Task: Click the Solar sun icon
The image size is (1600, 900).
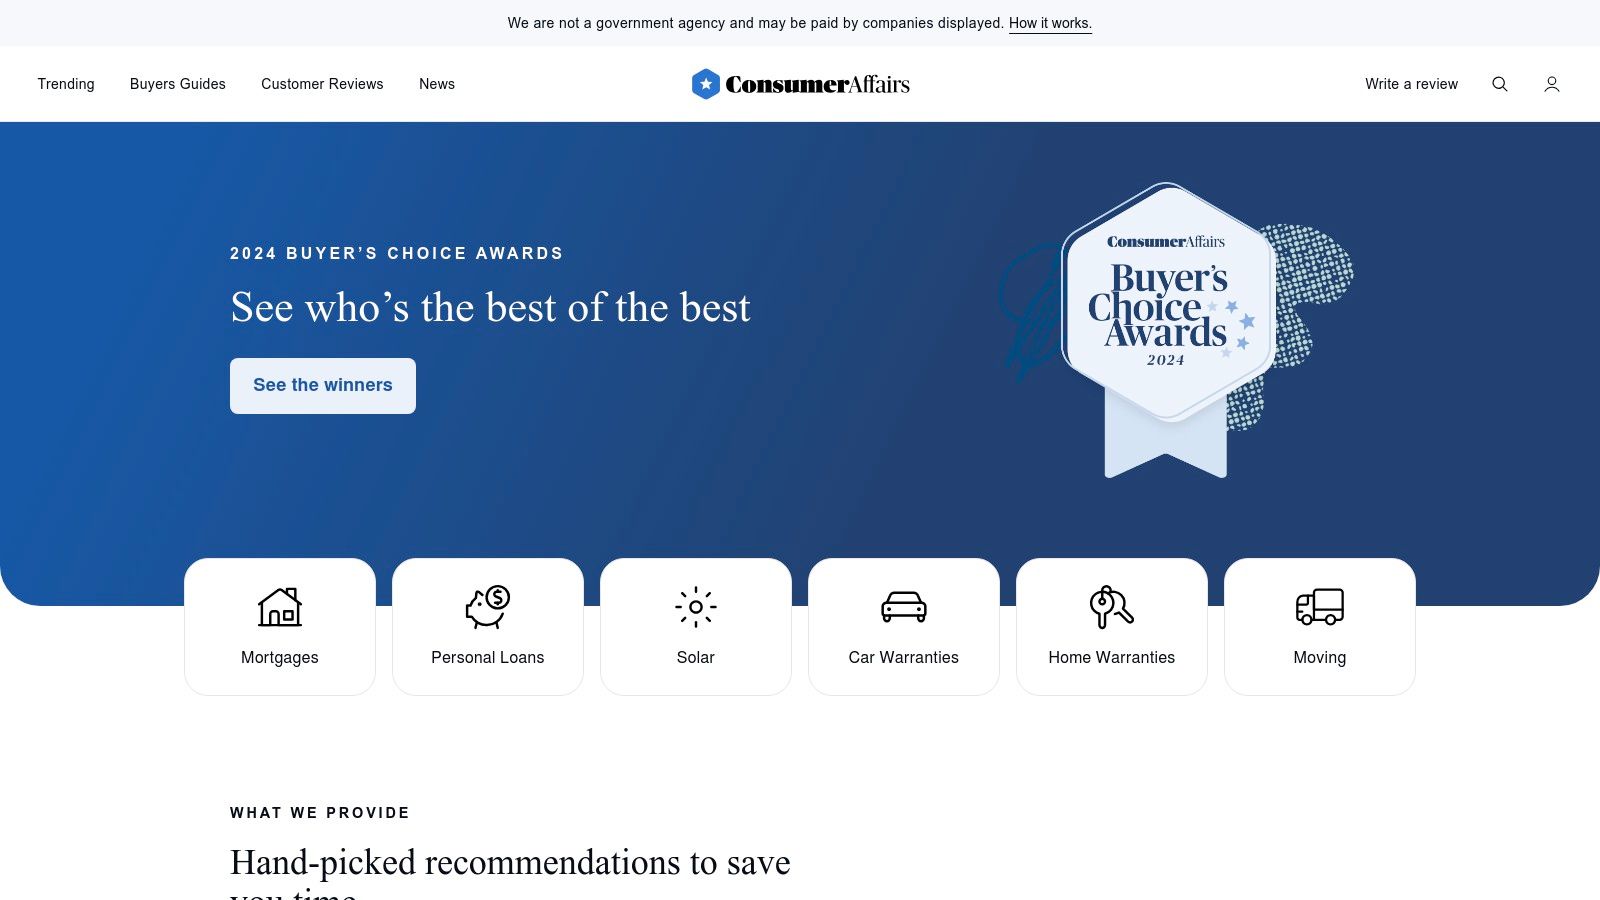Action: 696,607
